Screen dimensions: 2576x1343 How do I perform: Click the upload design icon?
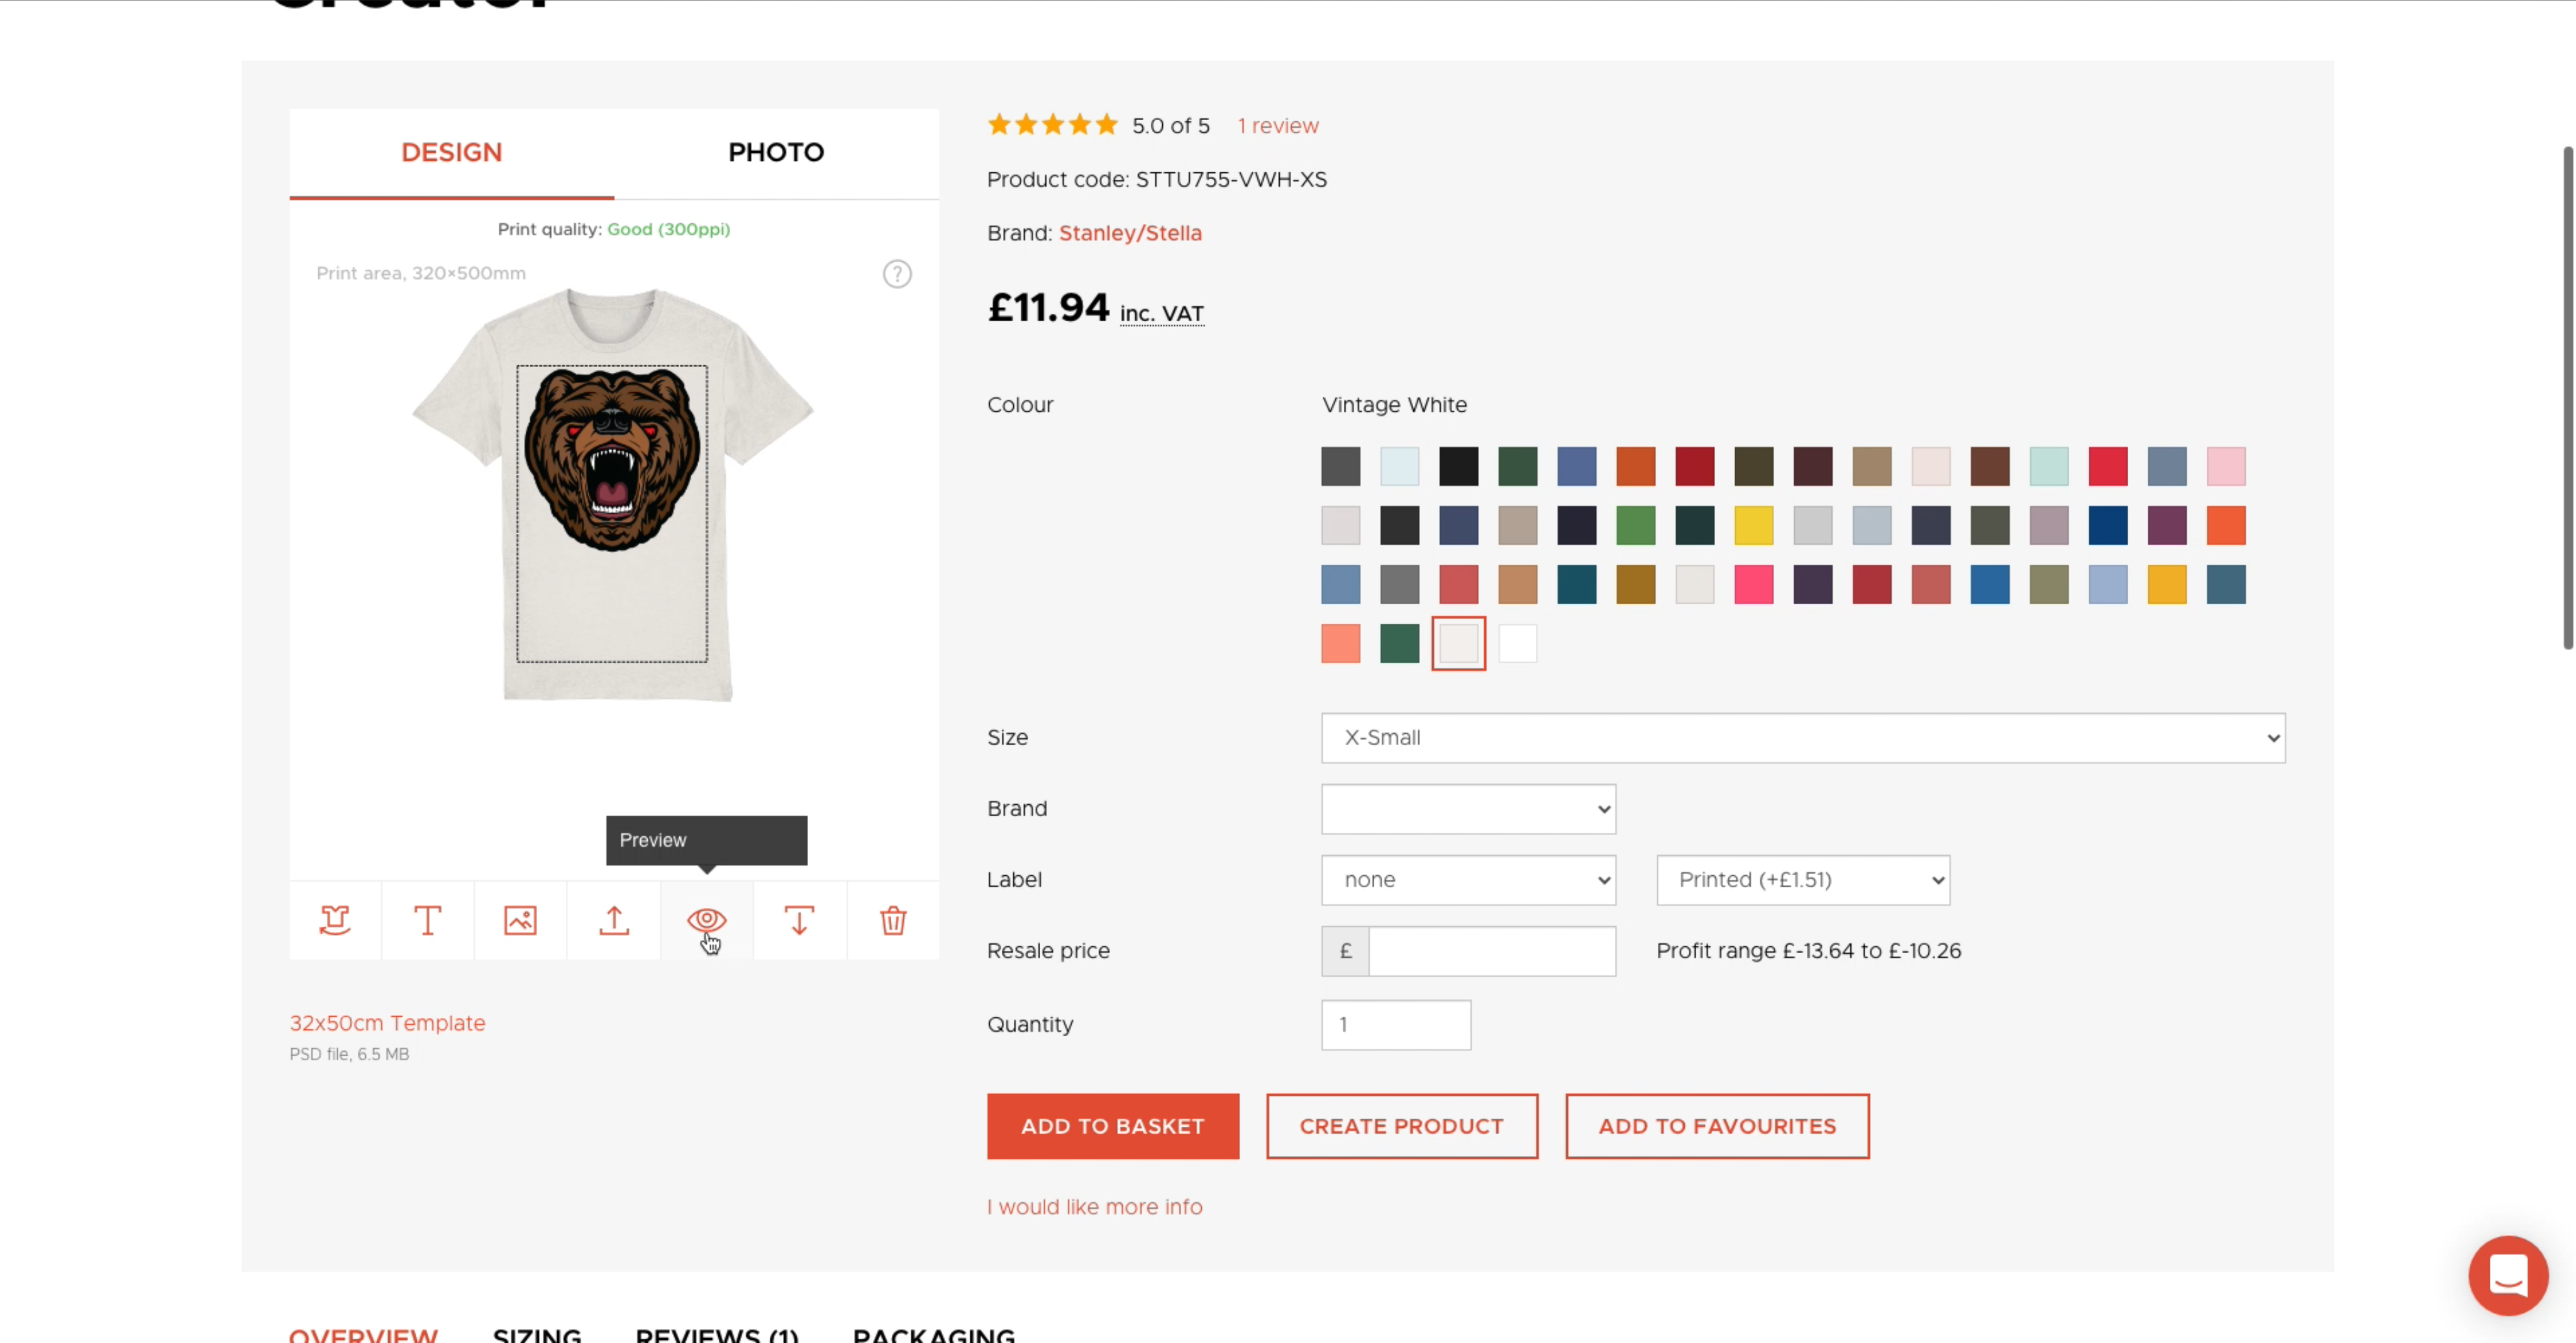(x=614, y=920)
